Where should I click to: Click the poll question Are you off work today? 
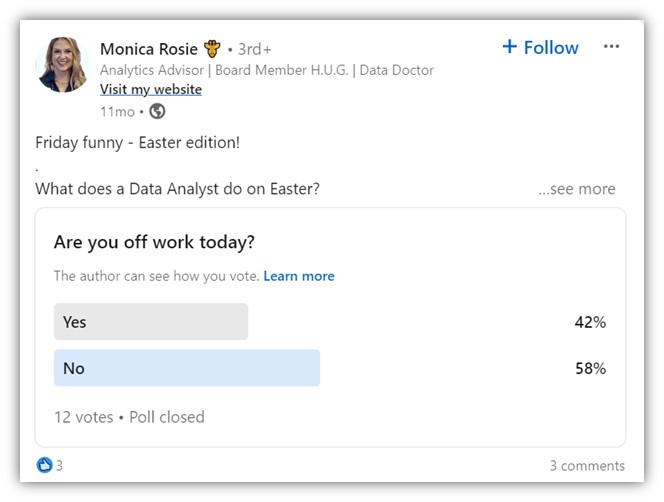tap(154, 242)
